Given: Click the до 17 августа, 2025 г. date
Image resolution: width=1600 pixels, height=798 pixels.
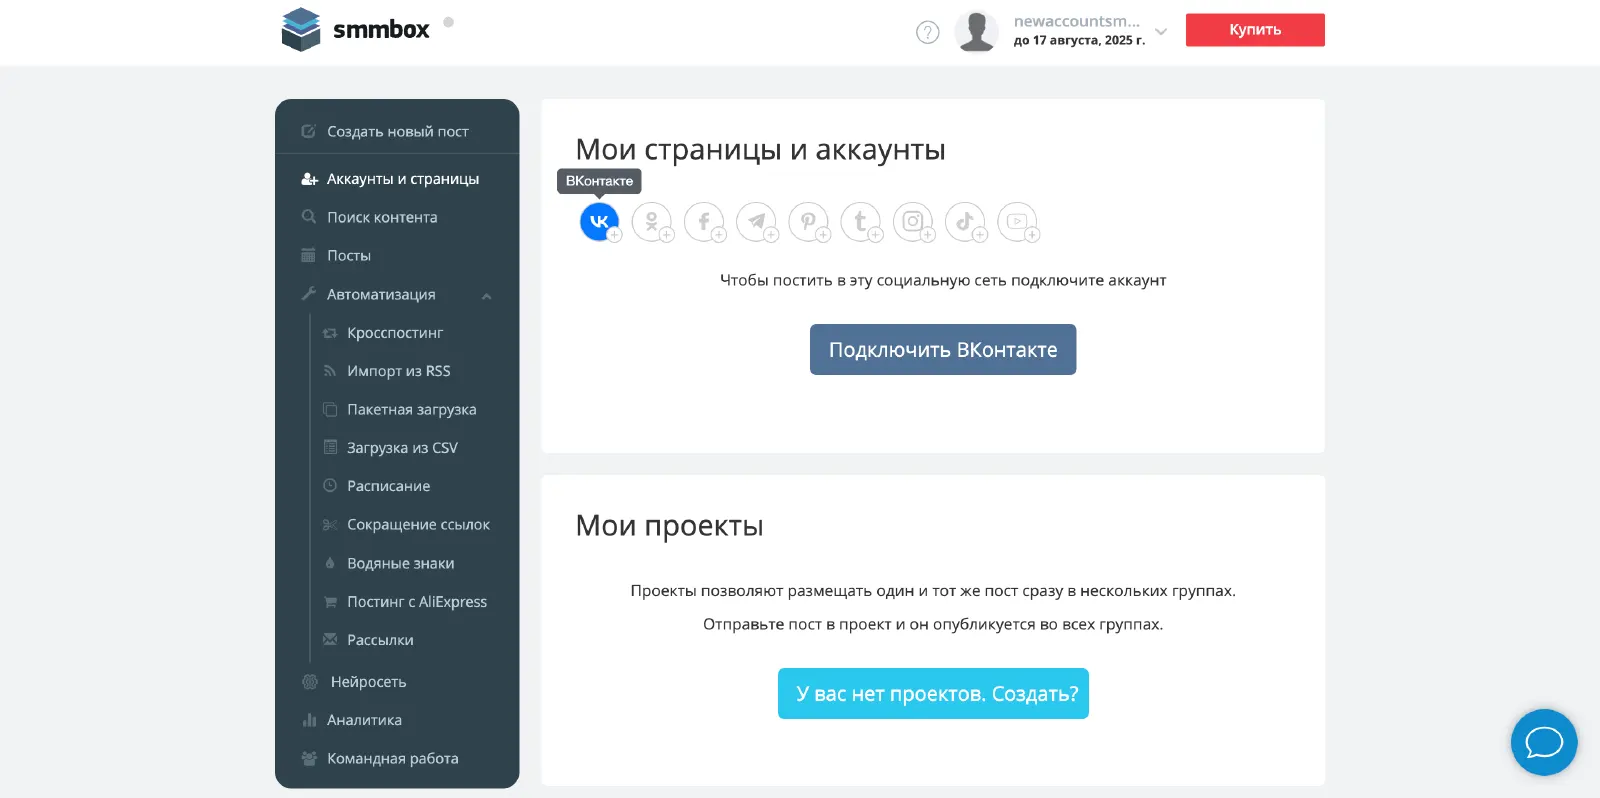Looking at the screenshot, I should (x=1079, y=41).
